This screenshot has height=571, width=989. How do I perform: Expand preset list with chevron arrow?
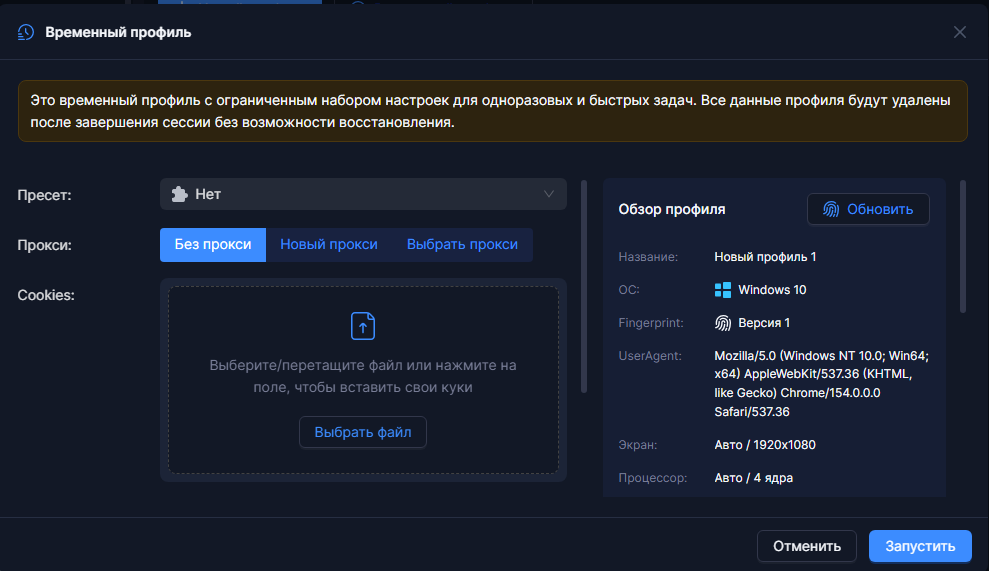(x=549, y=194)
